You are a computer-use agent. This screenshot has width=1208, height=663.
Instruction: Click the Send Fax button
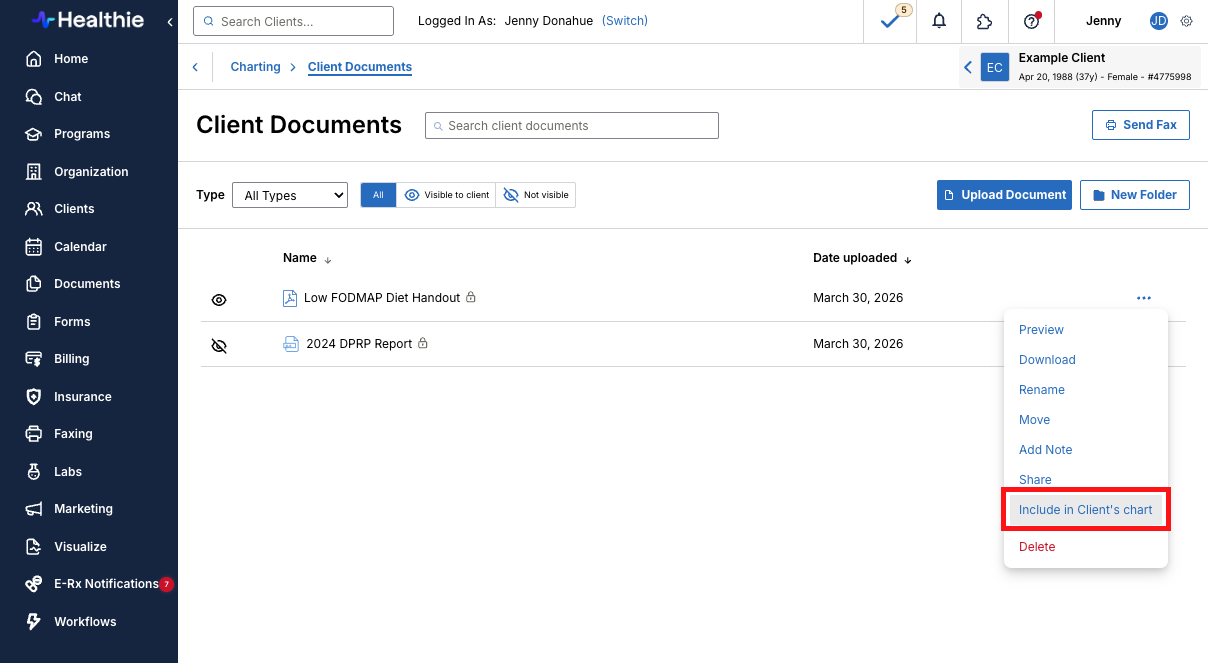pyautogui.click(x=1141, y=125)
